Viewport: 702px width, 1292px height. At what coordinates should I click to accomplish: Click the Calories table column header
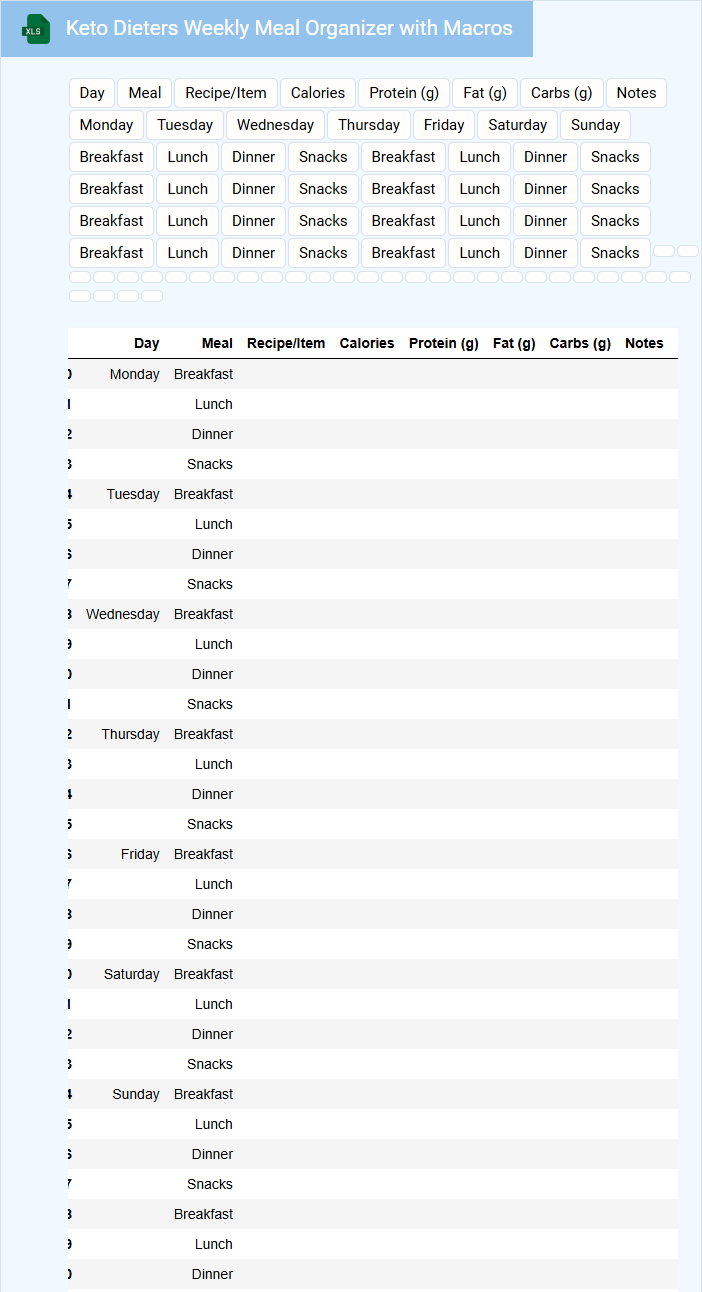(x=367, y=343)
